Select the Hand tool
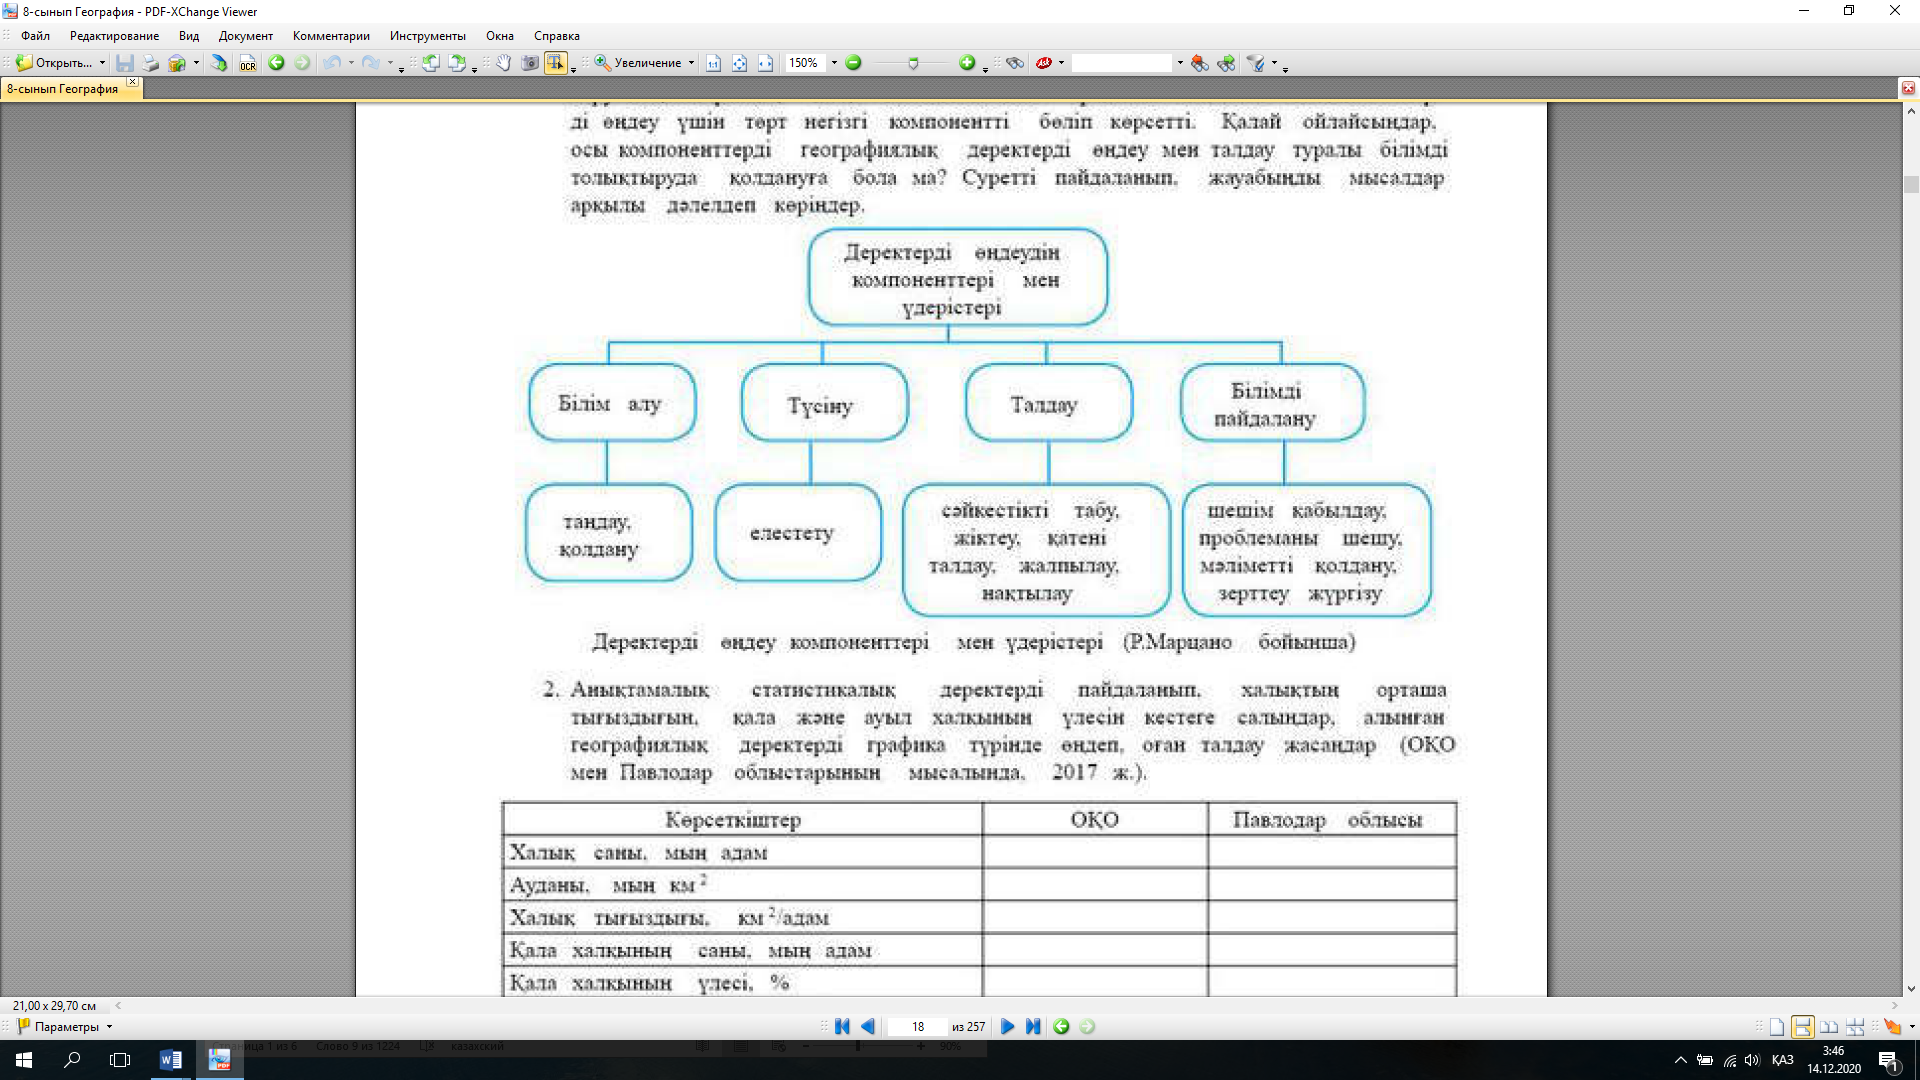The width and height of the screenshot is (1920, 1080). click(x=504, y=63)
